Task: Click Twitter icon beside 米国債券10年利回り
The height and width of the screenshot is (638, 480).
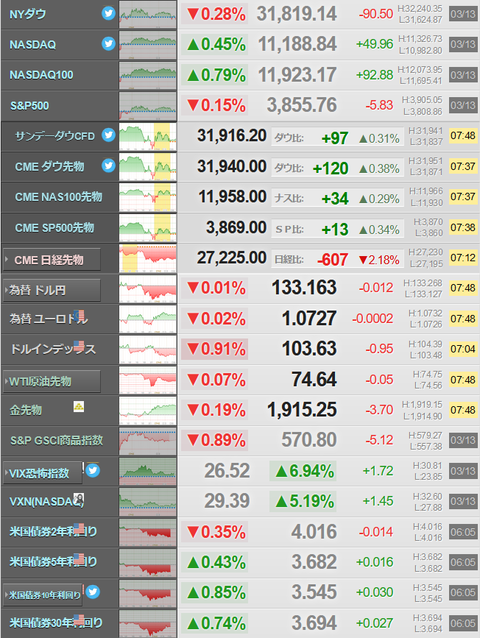Action: (93, 592)
